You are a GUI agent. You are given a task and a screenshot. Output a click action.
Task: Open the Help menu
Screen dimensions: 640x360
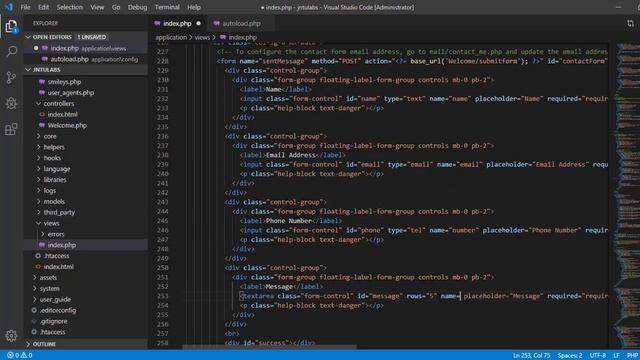(194, 7)
